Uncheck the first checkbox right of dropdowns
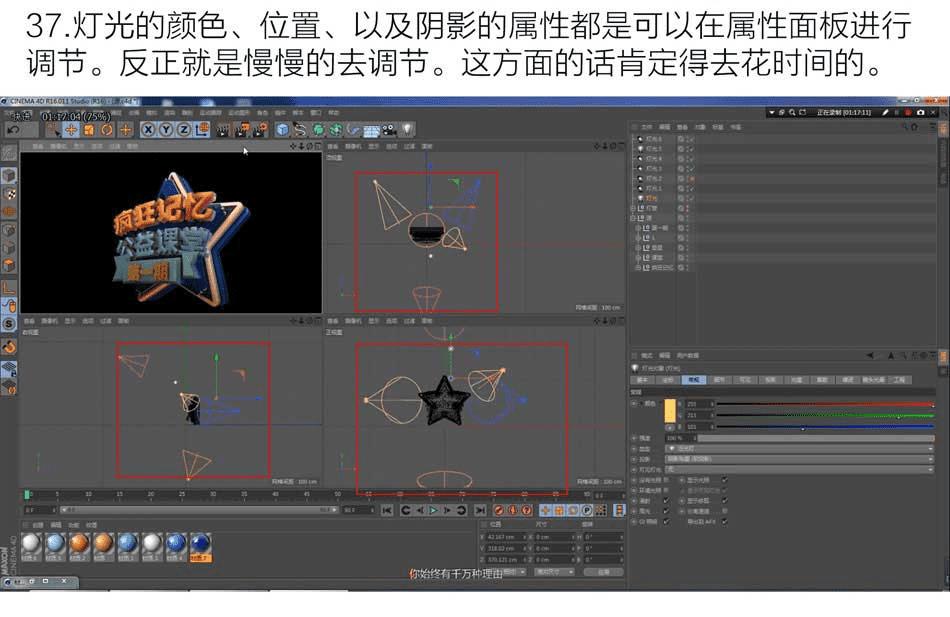 coord(725,479)
